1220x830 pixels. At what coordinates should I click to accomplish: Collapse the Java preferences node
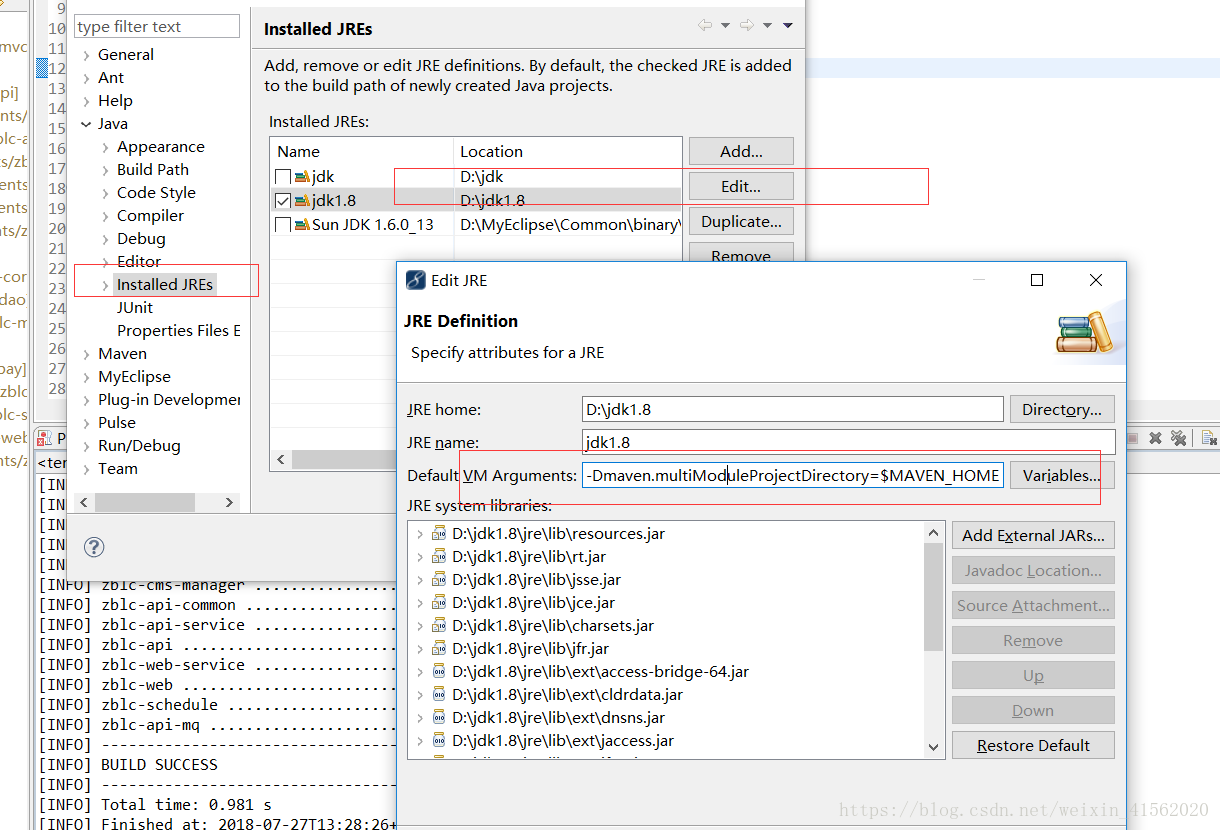pyautogui.click(x=87, y=124)
